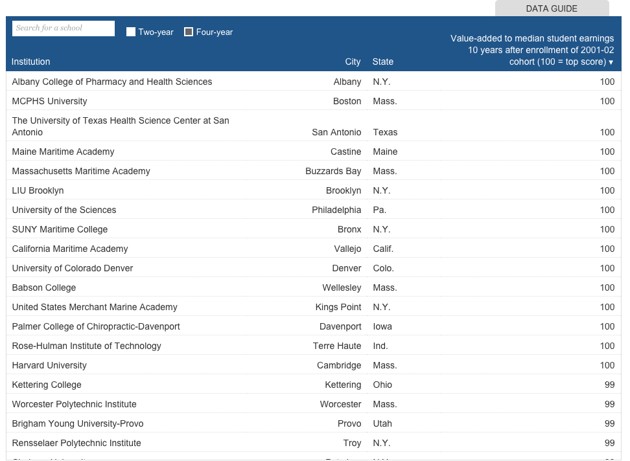Viewport: 630px width, 461px height.
Task: Select Massachusetts Maritime Academy
Action: (81, 171)
